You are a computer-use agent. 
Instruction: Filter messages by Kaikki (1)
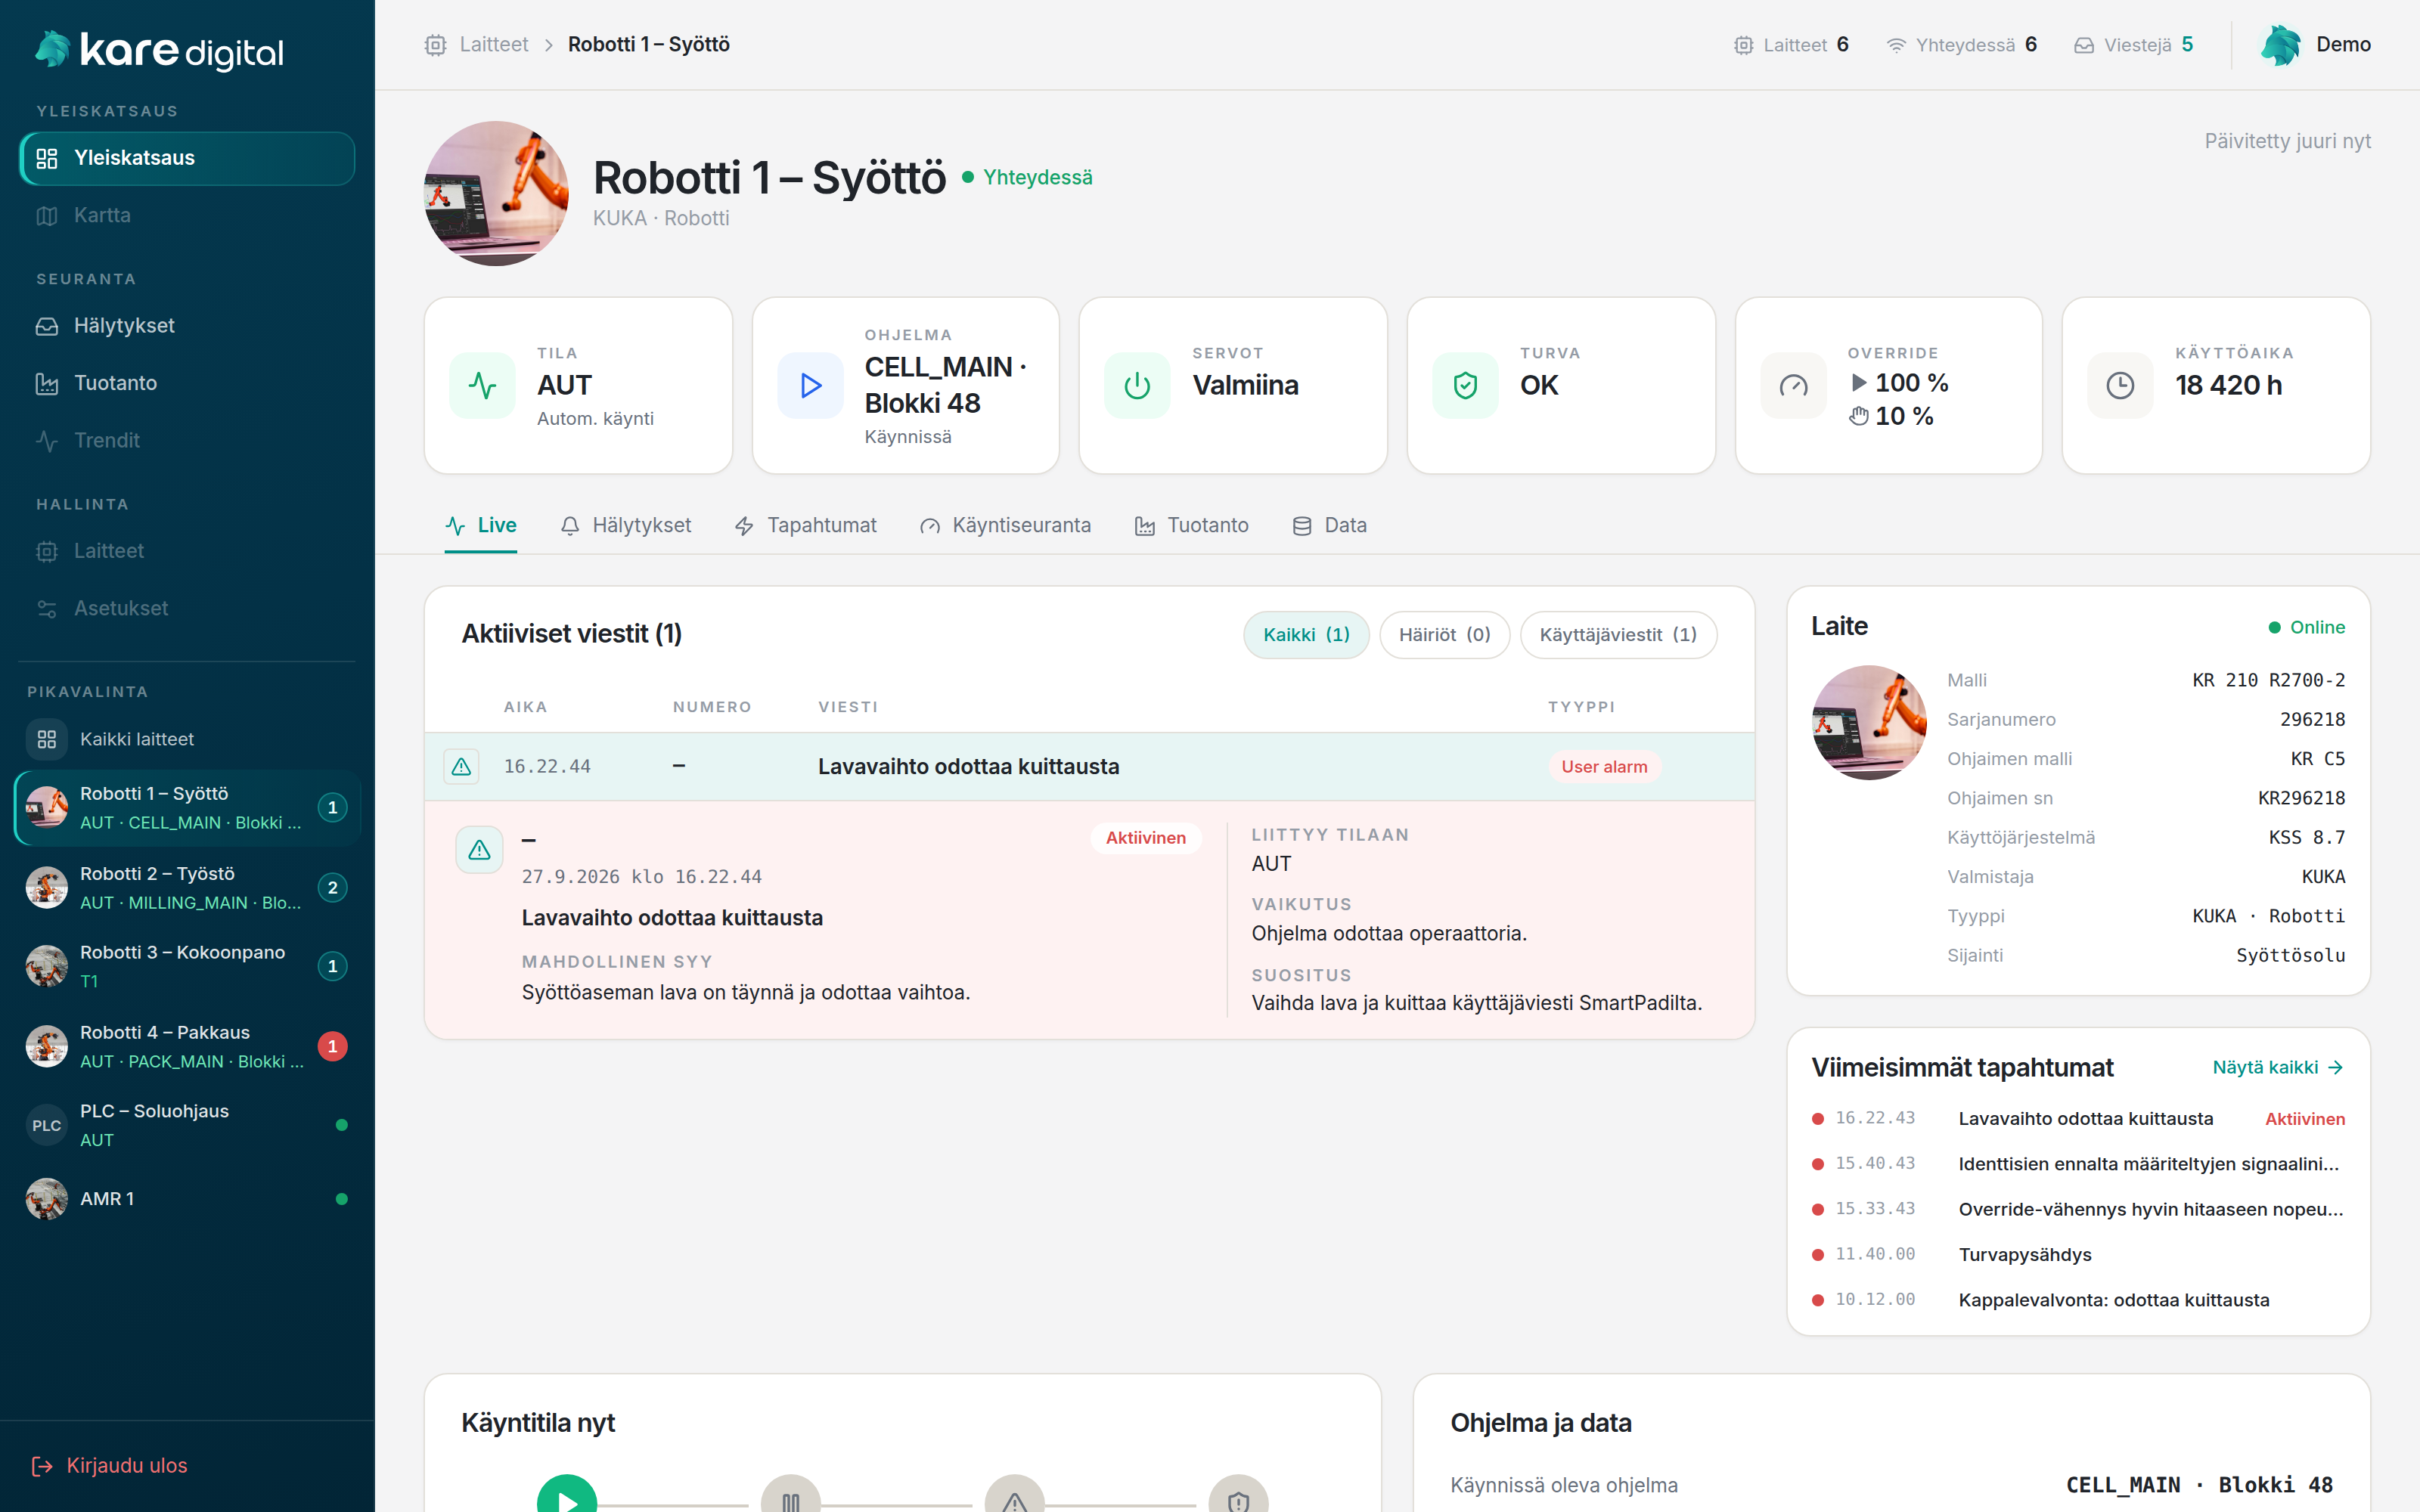(1306, 635)
